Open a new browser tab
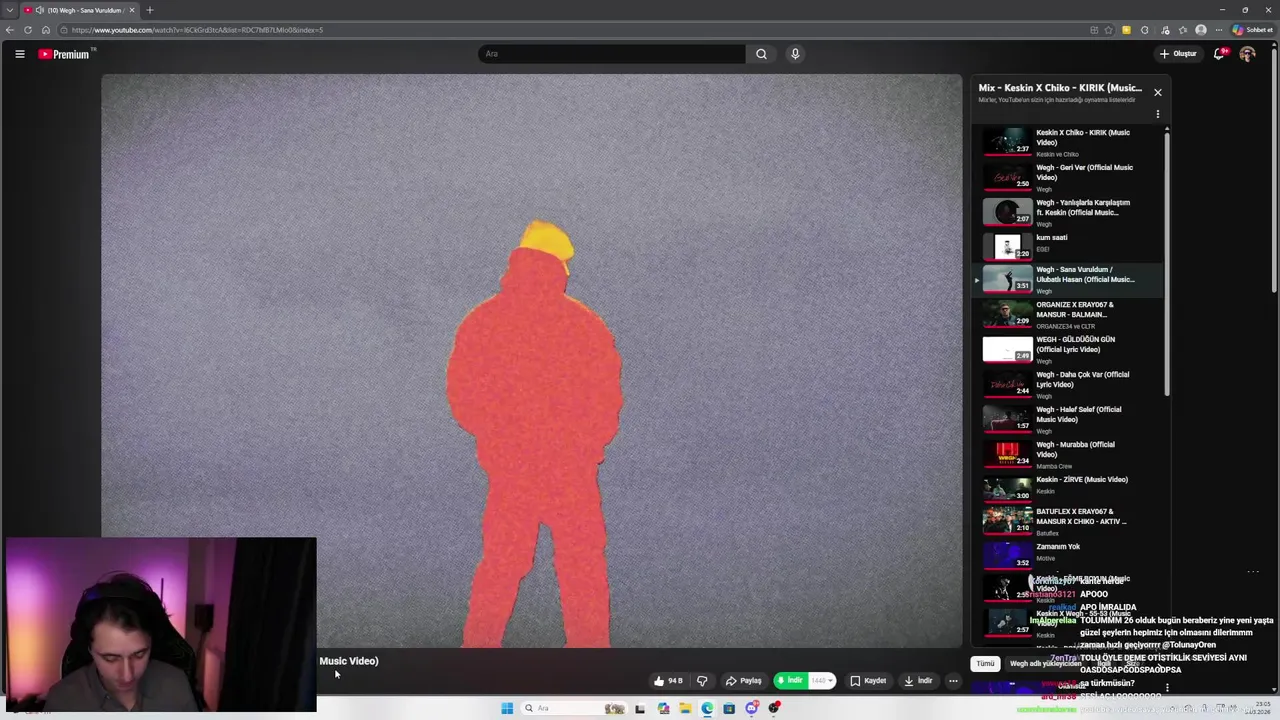This screenshot has width=1280, height=720. (150, 10)
